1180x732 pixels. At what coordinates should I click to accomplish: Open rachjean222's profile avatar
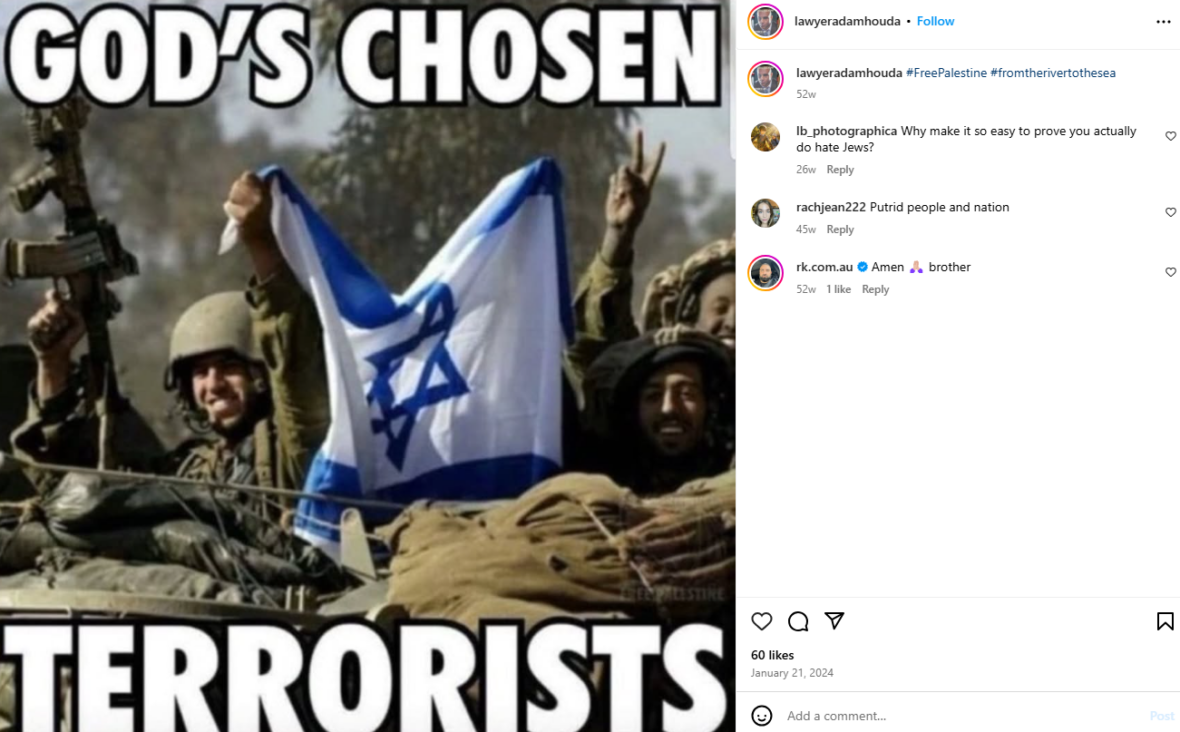[765, 213]
